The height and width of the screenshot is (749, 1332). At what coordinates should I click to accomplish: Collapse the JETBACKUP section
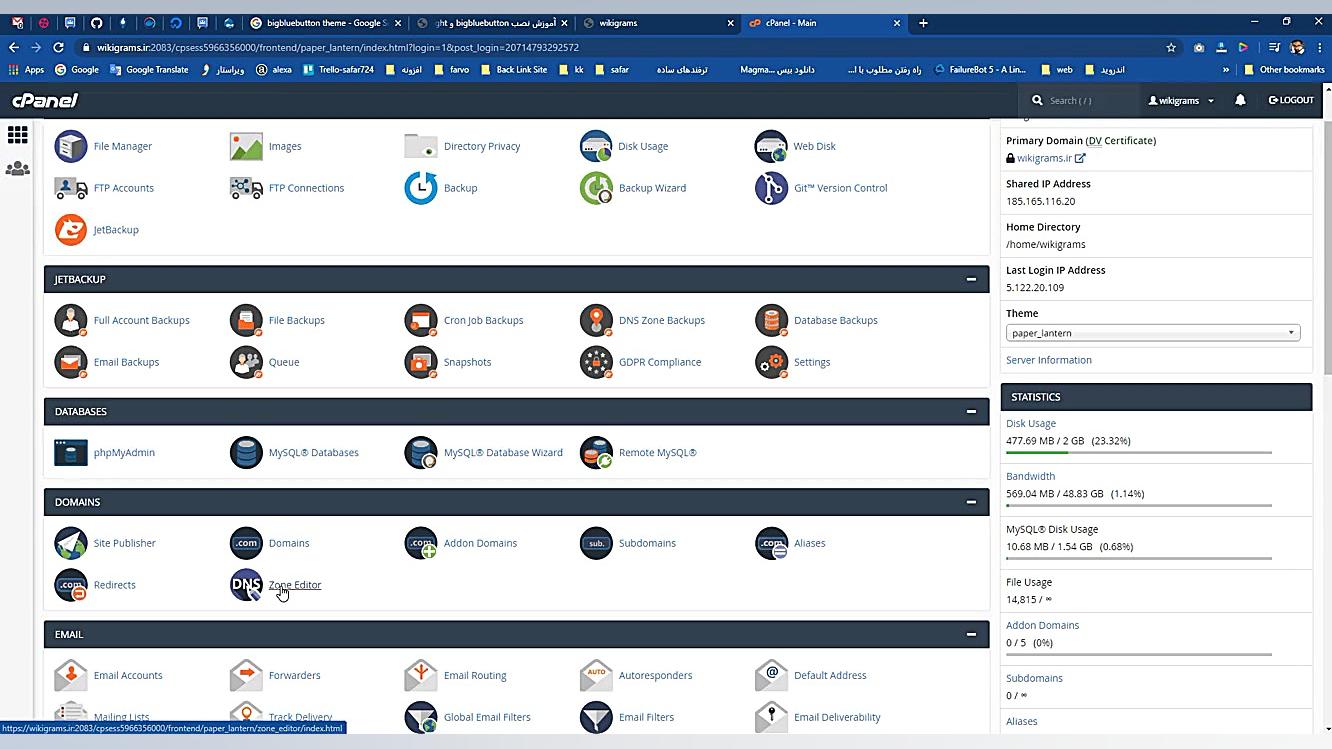pyautogui.click(x=971, y=279)
